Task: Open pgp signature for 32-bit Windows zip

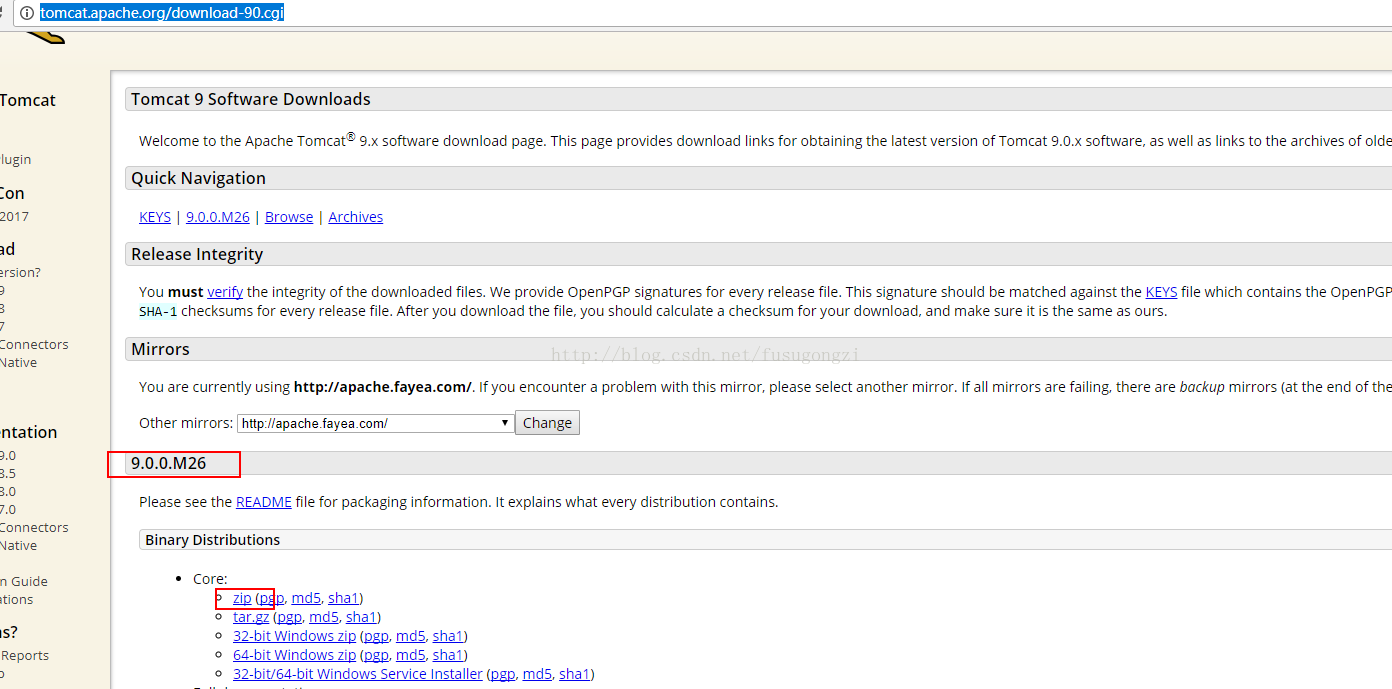Action: pos(376,636)
